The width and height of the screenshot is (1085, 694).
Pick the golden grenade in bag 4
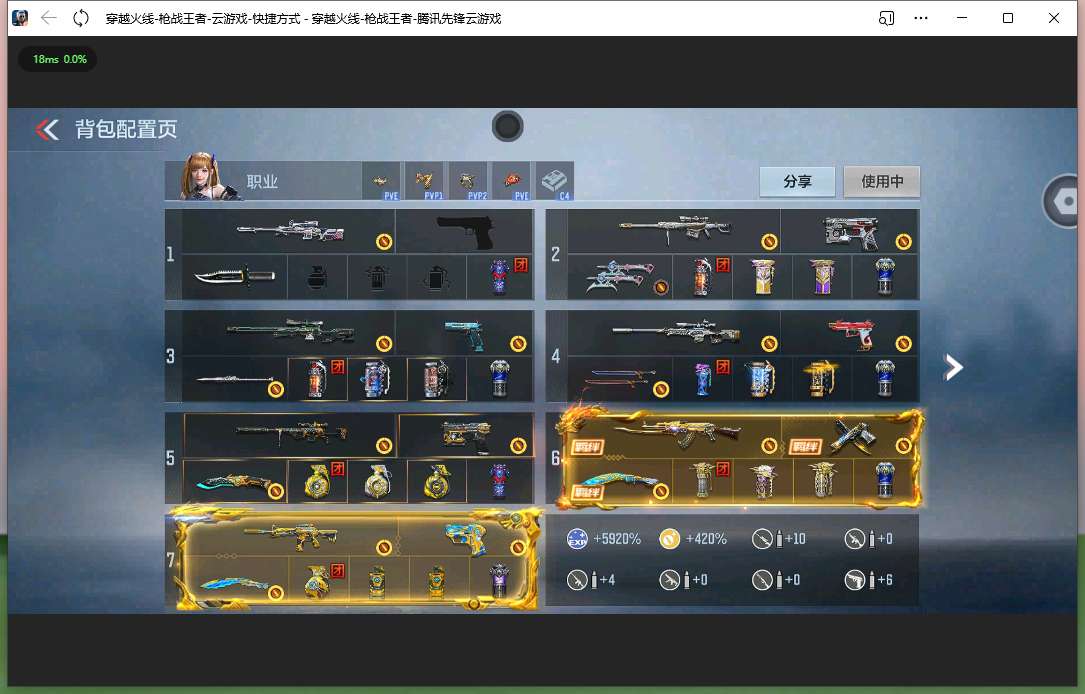point(823,379)
